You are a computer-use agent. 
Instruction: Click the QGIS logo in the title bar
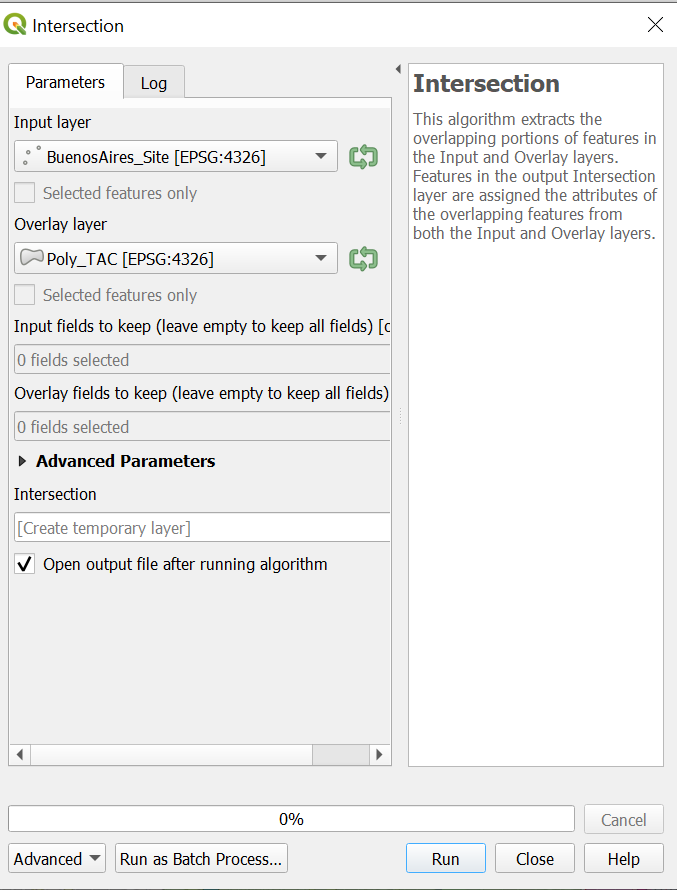click(16, 25)
